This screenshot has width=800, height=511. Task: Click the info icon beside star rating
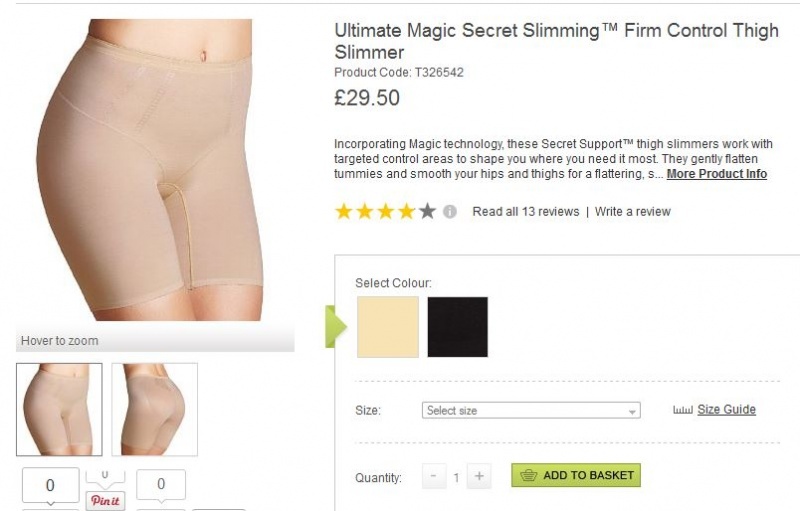pyautogui.click(x=450, y=212)
